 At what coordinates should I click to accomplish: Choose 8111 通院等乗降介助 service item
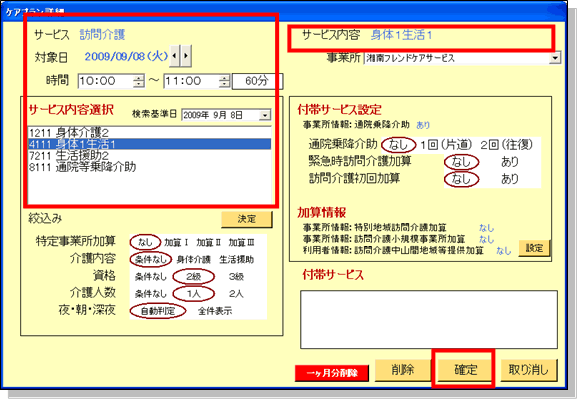[x=149, y=167]
